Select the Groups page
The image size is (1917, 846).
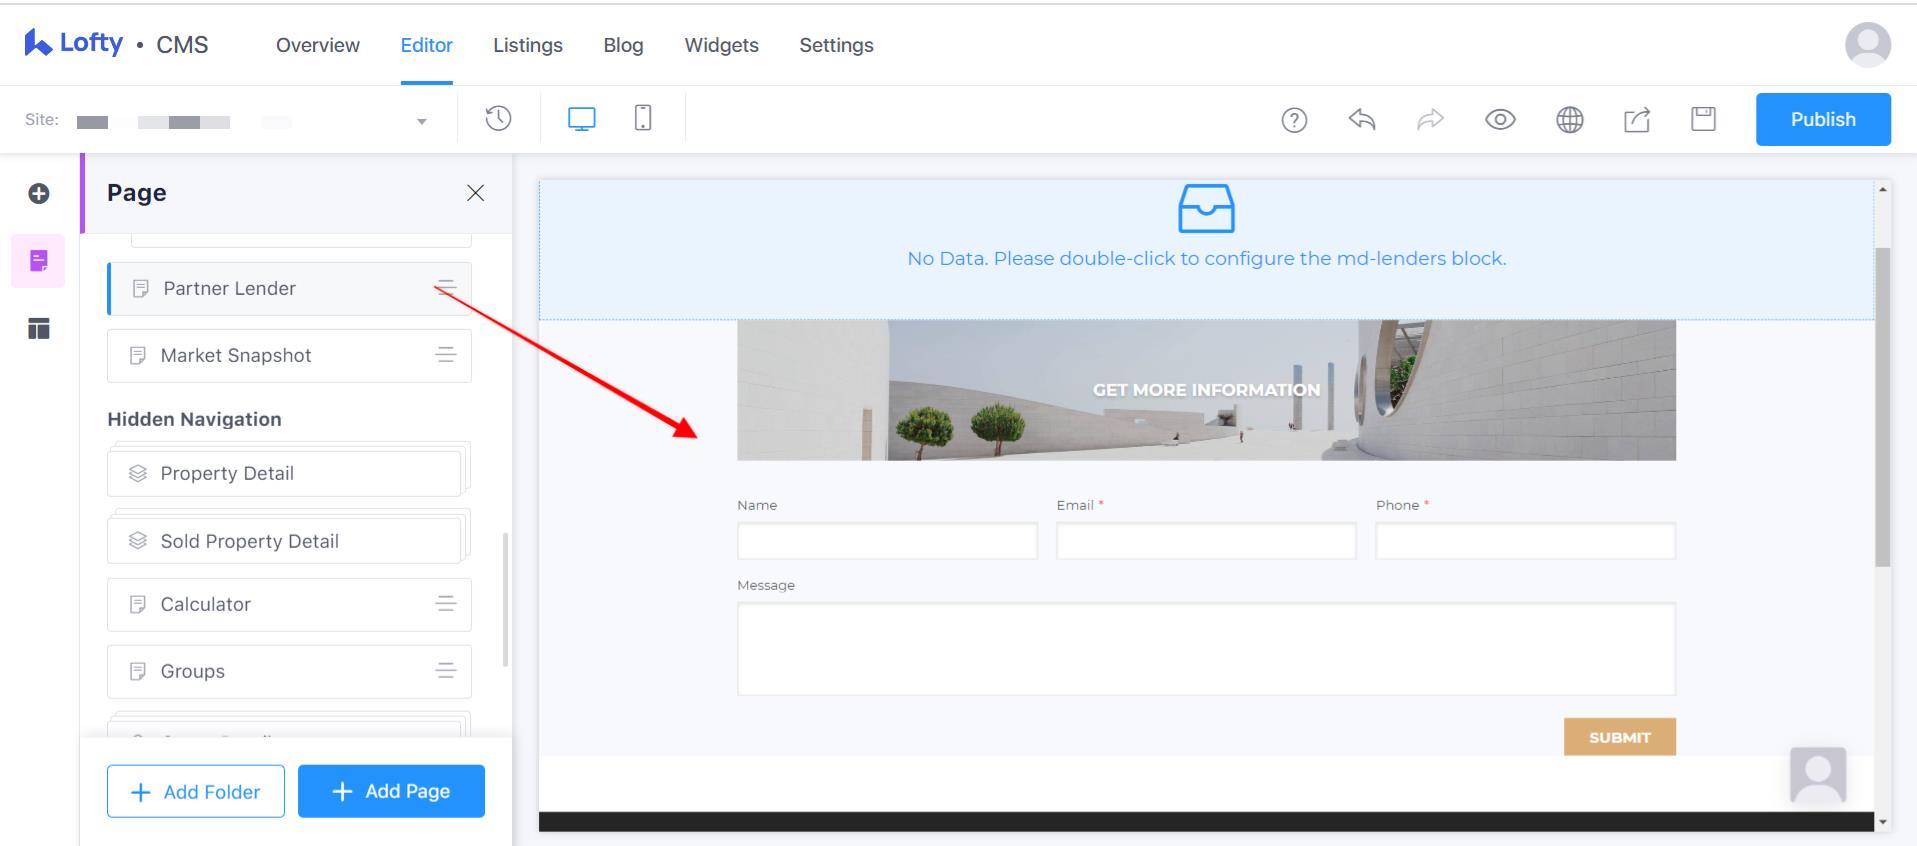[289, 671]
